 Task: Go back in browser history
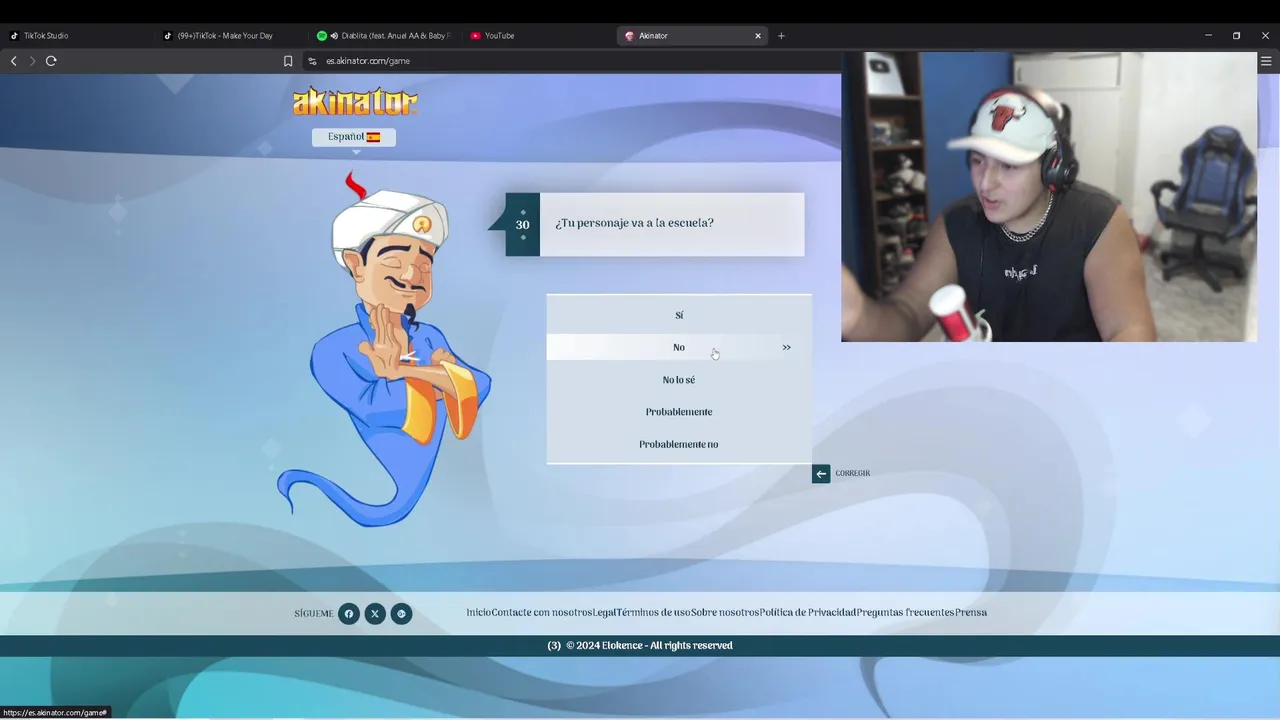pos(13,61)
